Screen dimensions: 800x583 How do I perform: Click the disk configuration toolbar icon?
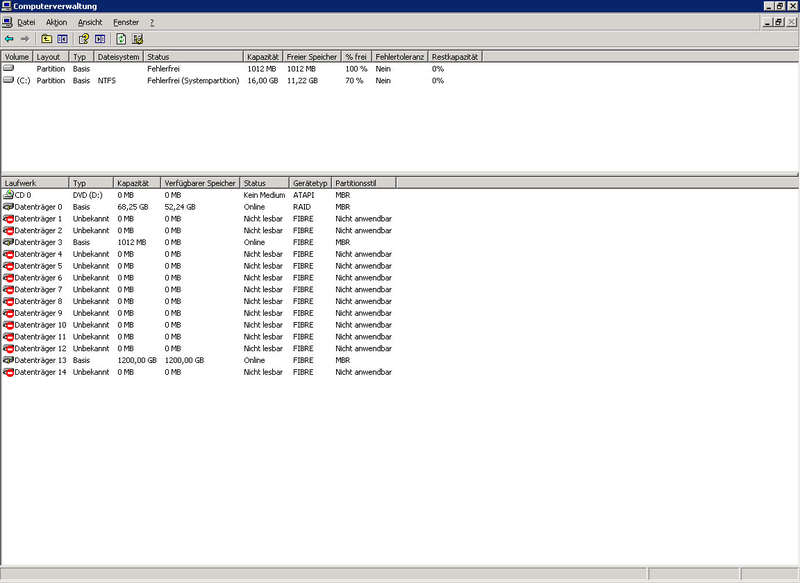(x=138, y=39)
